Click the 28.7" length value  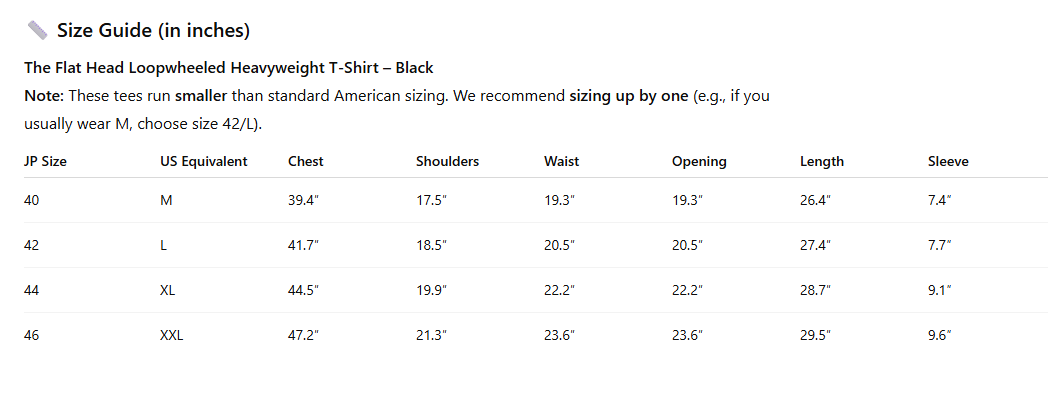(815, 290)
